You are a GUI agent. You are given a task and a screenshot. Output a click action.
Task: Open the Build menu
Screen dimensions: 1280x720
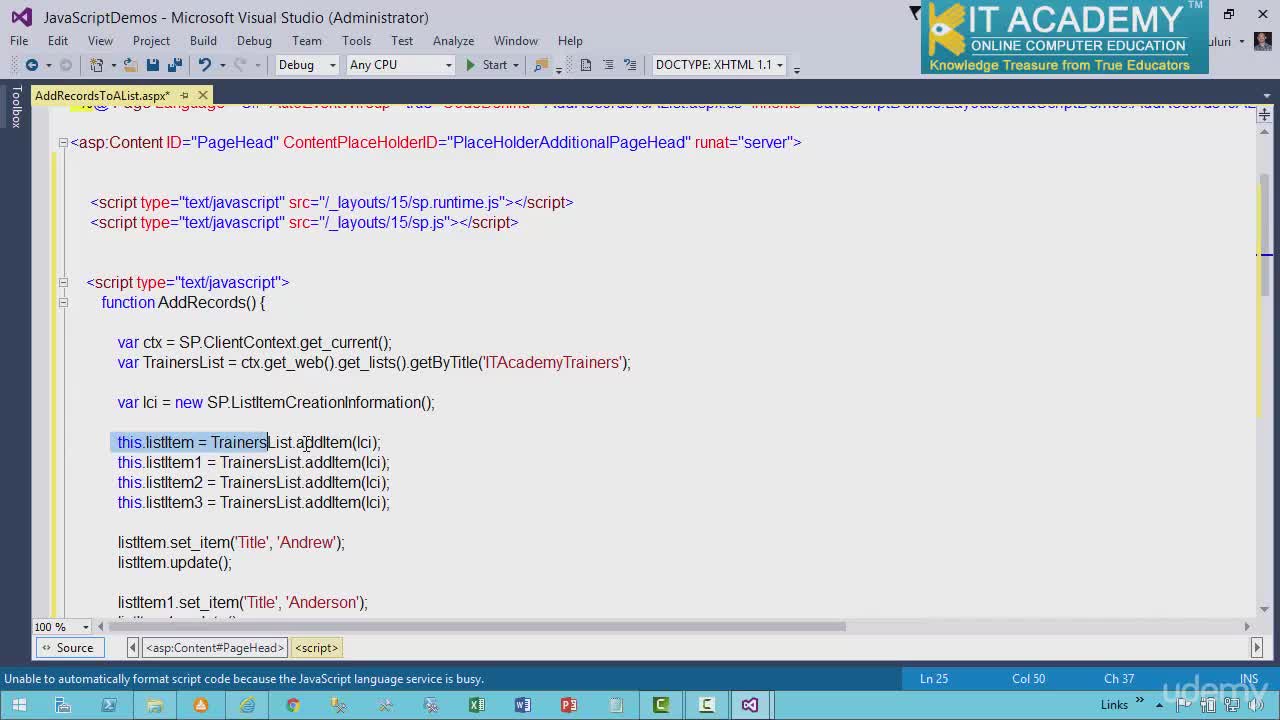203,41
